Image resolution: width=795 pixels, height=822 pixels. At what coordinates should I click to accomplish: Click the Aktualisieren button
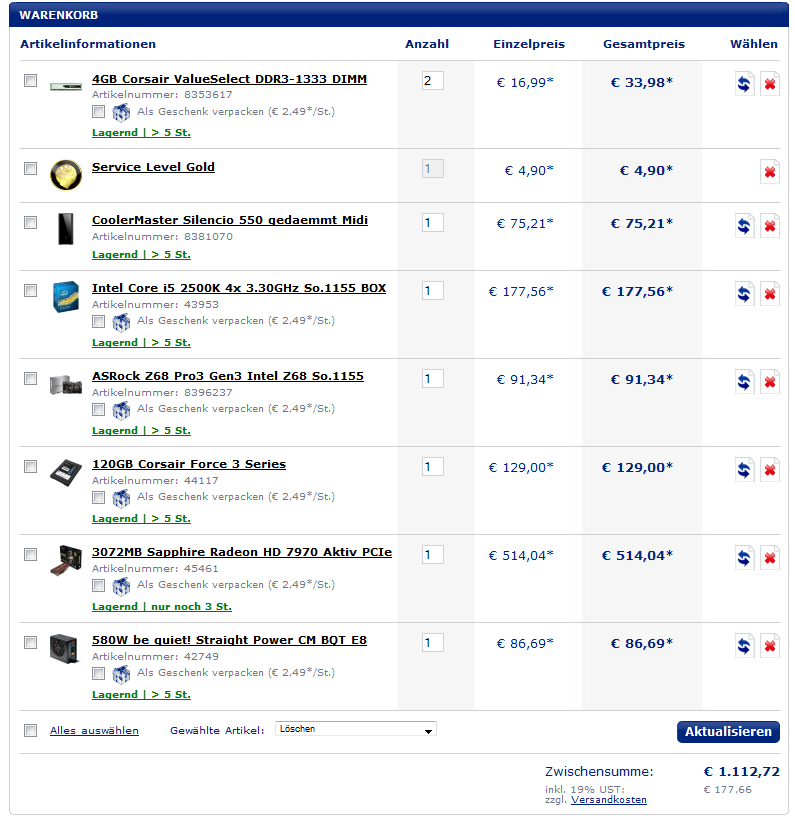click(x=728, y=732)
